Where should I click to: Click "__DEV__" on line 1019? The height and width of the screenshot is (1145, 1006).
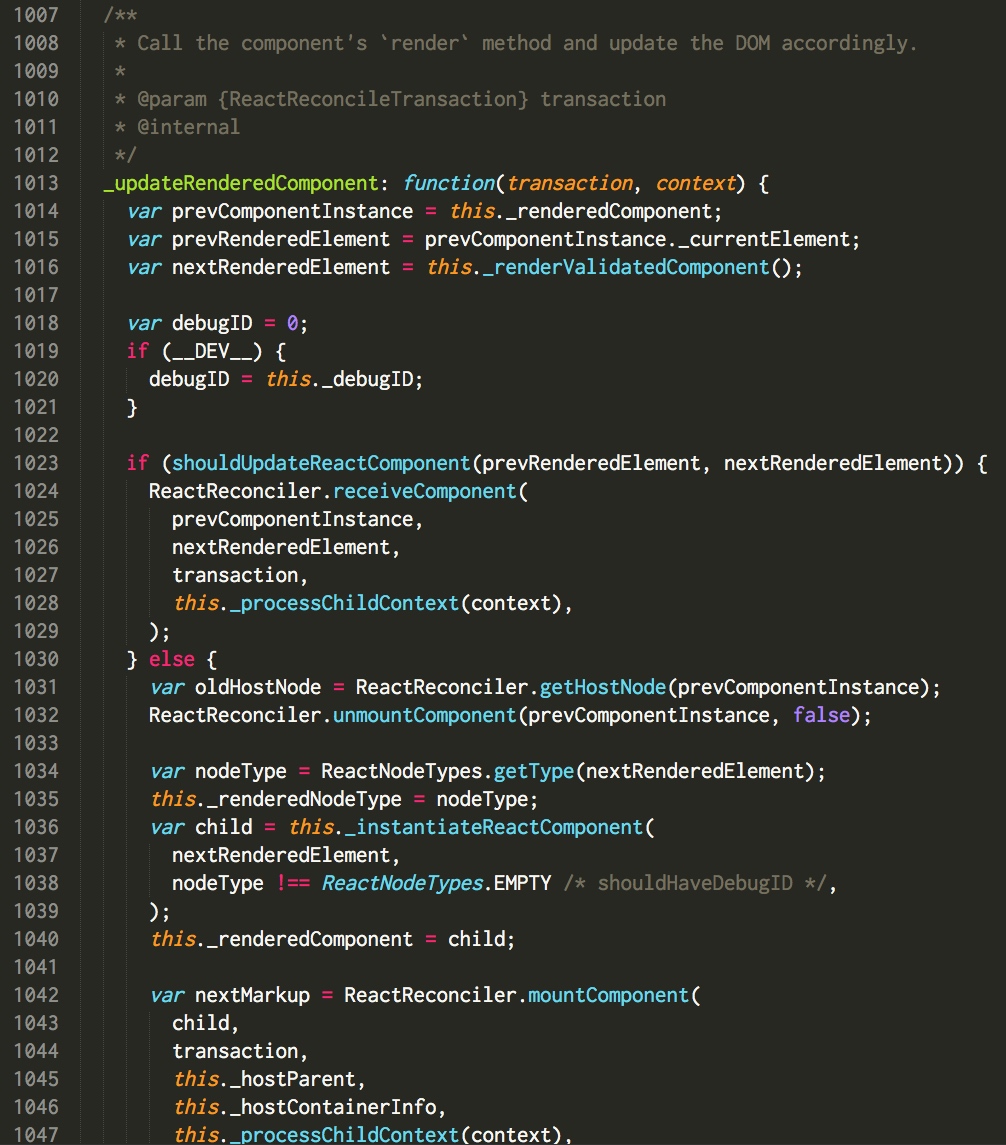pyautogui.click(x=212, y=351)
